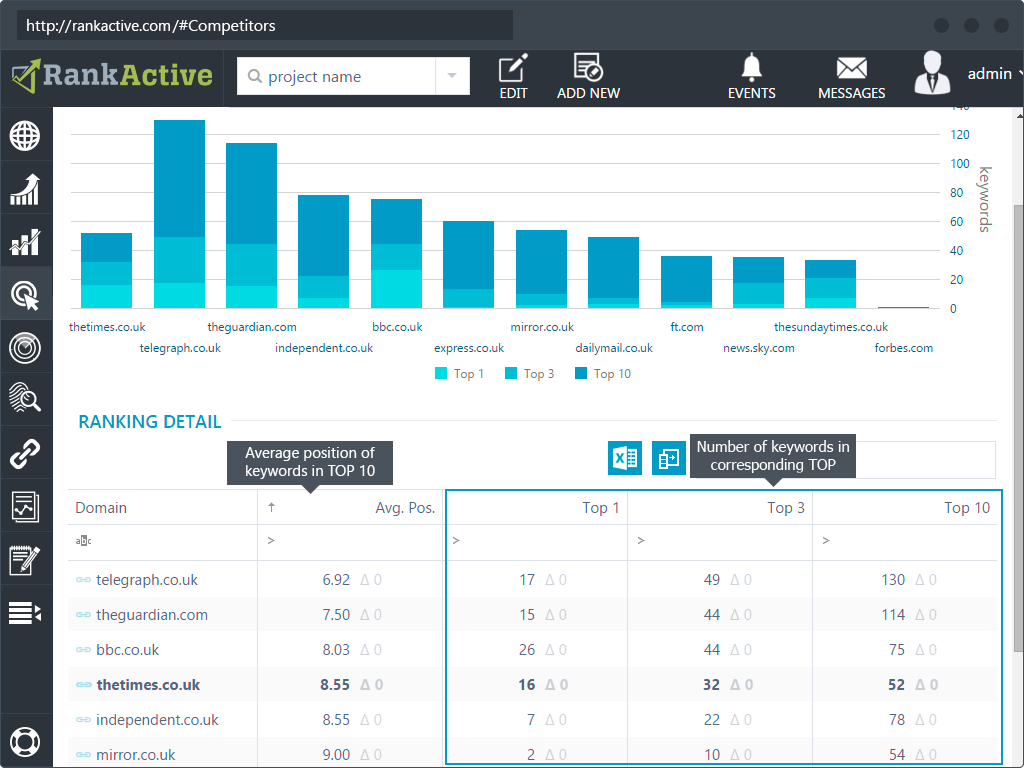Focus the project name search field
Viewport: 1024px width, 768px height.
pos(336,76)
